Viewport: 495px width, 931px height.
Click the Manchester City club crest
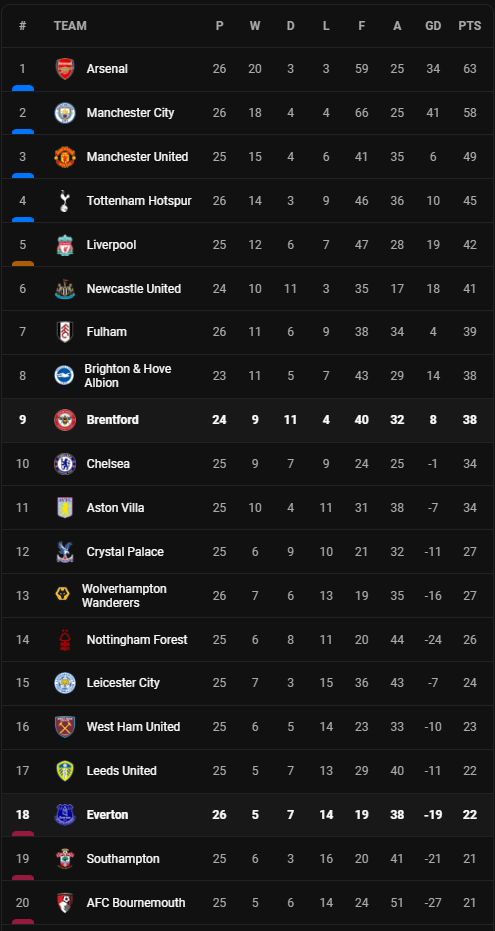pos(65,113)
